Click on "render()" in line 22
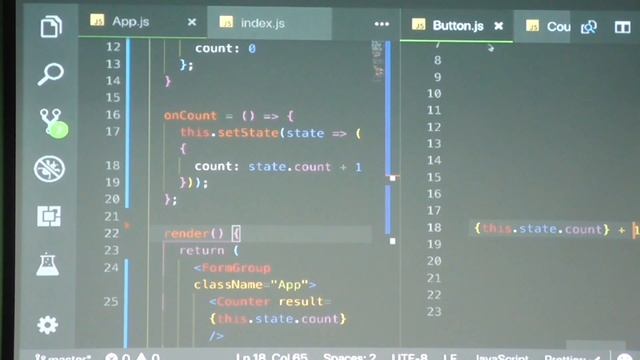Image resolution: width=640 pixels, height=360 pixels. pyautogui.click(x=194, y=233)
